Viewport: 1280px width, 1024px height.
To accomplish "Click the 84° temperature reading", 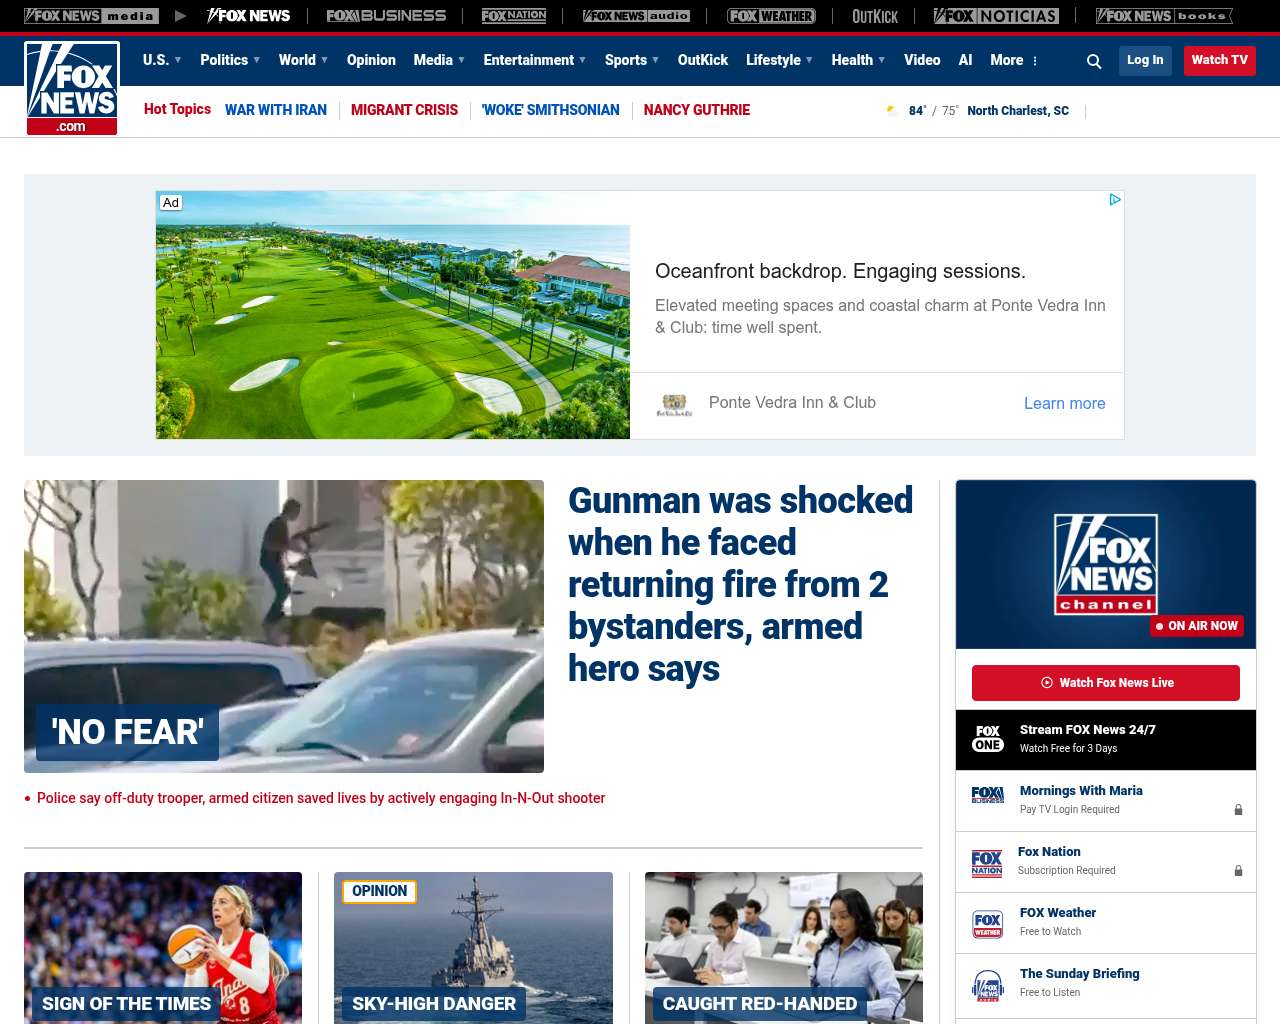I will [x=918, y=111].
